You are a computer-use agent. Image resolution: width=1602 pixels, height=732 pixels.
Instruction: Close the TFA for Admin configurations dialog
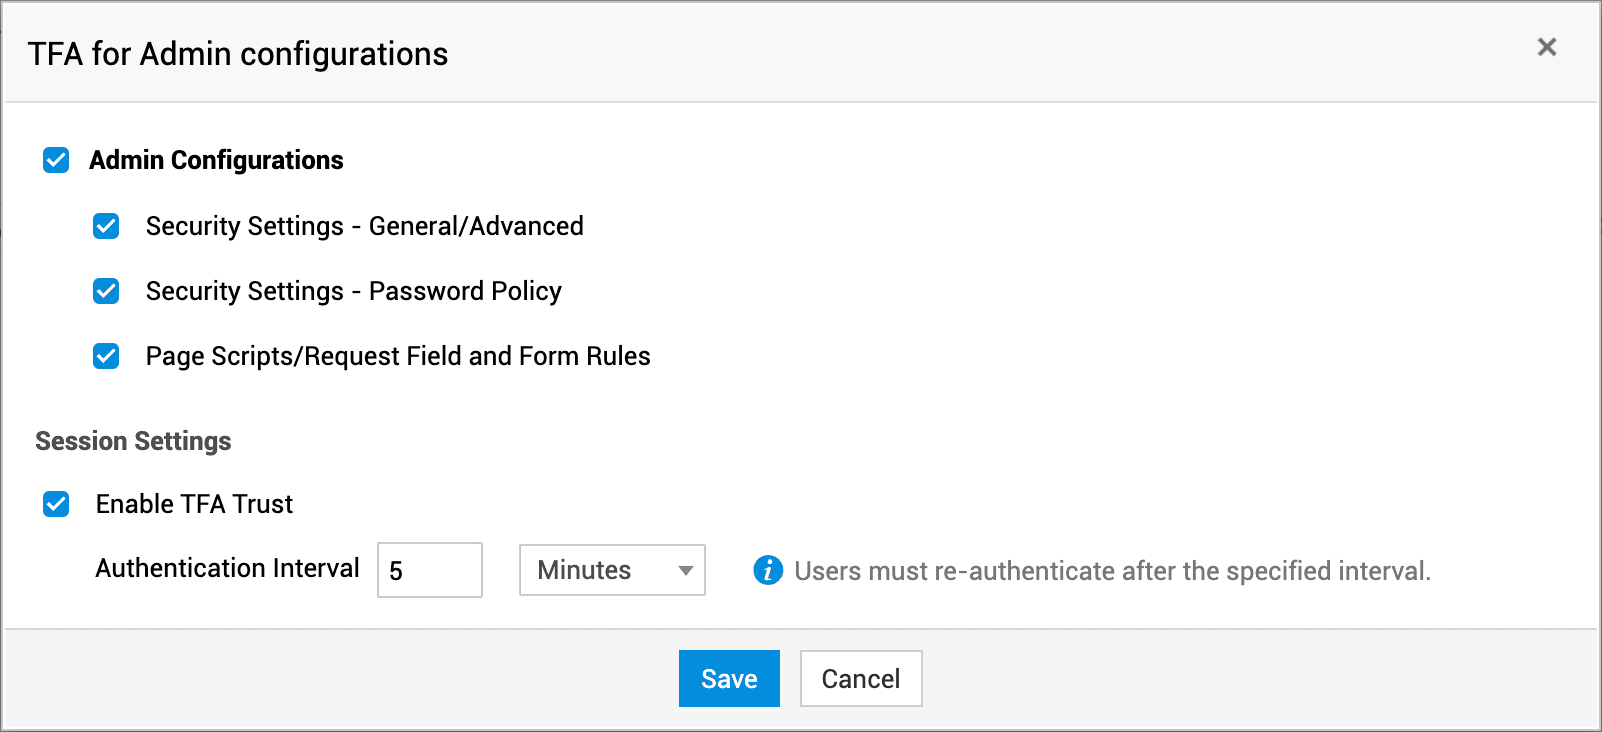click(x=1546, y=47)
